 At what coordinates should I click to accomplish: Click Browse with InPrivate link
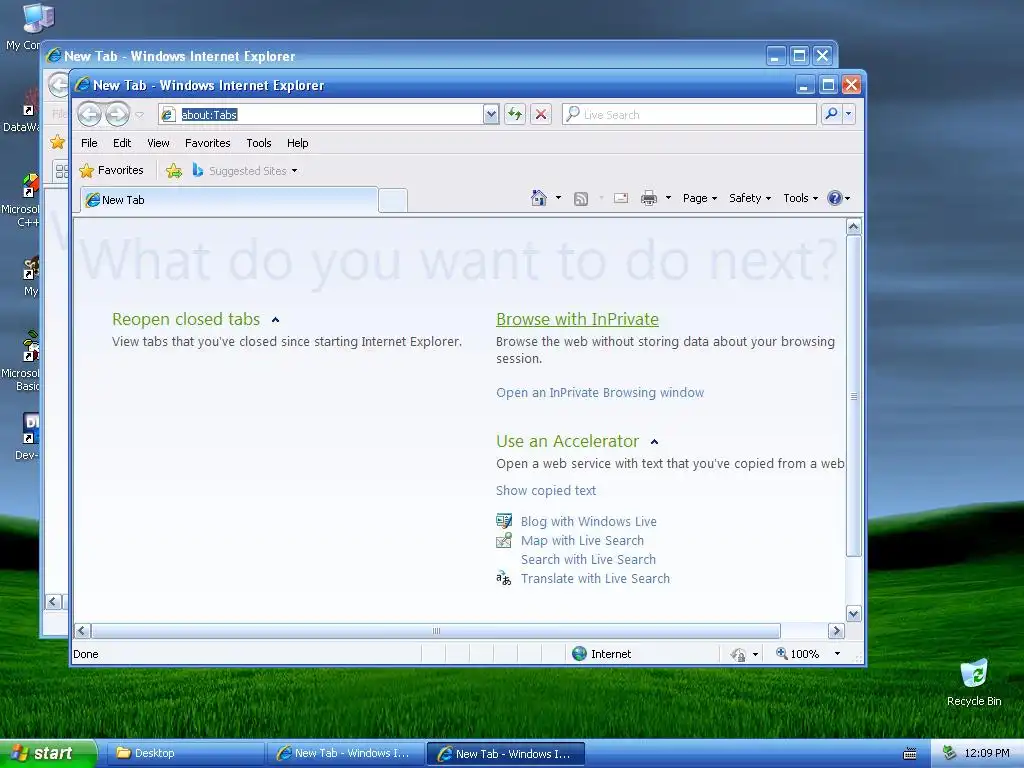click(577, 319)
